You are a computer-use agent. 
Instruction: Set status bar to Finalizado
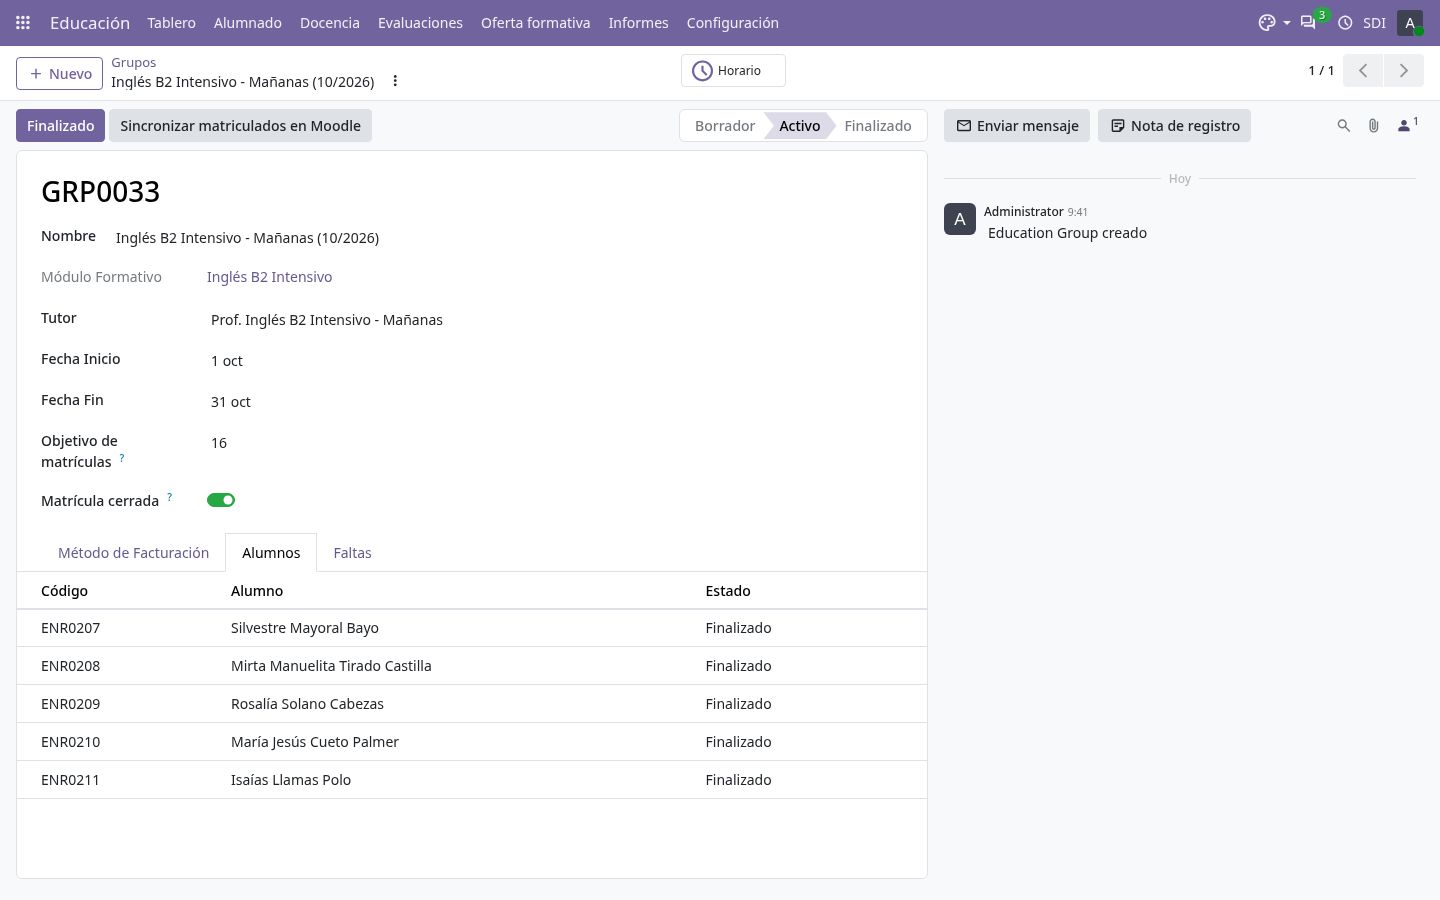tap(877, 126)
